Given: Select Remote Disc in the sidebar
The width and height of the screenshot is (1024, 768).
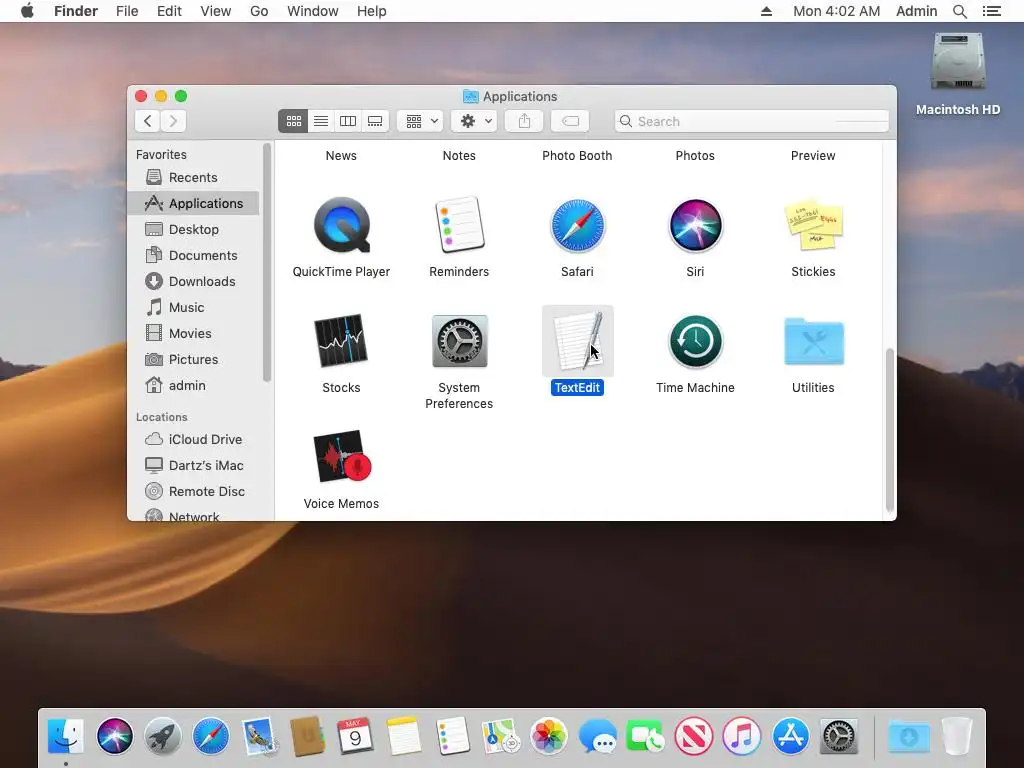Looking at the screenshot, I should coord(194,492).
